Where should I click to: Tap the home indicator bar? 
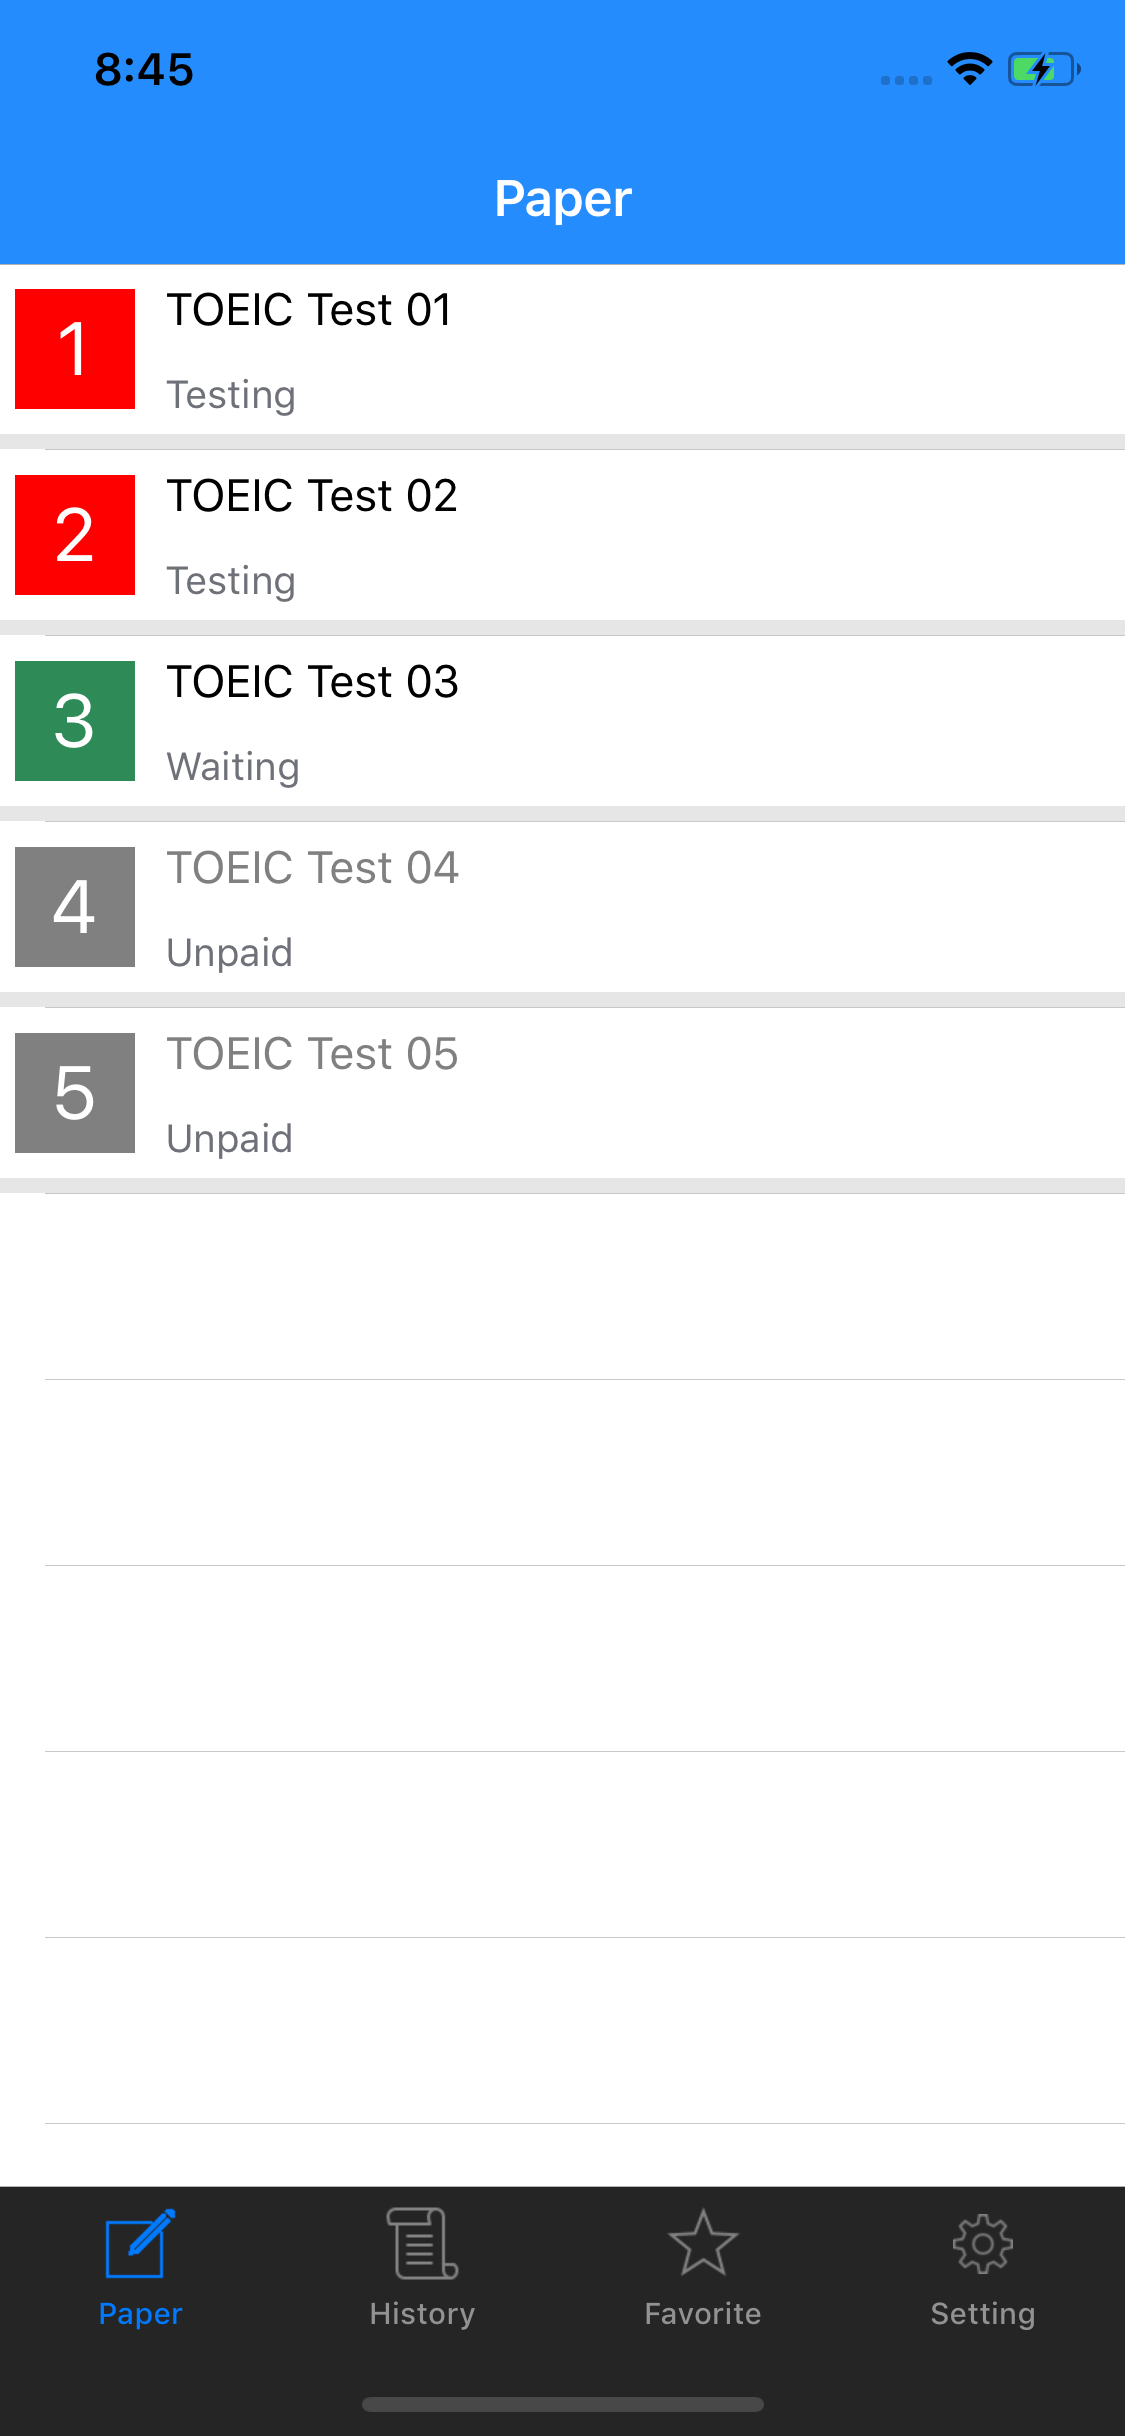tap(562, 2406)
